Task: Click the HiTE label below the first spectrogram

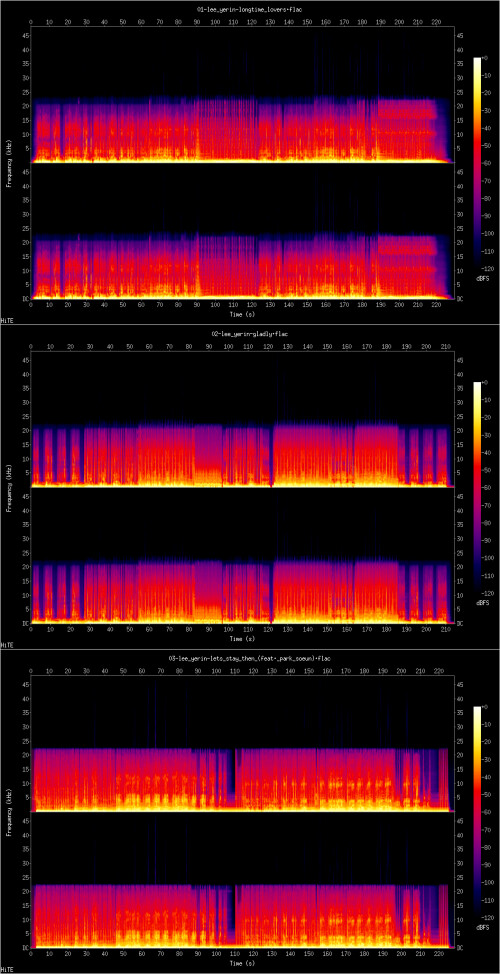Action: 7,321
